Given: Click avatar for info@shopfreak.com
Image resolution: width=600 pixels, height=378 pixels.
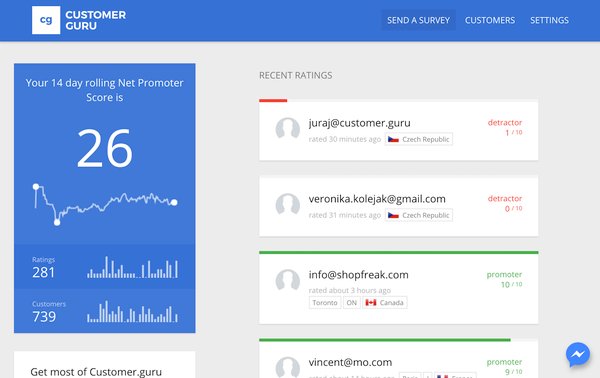Looking at the screenshot, I should point(287,280).
